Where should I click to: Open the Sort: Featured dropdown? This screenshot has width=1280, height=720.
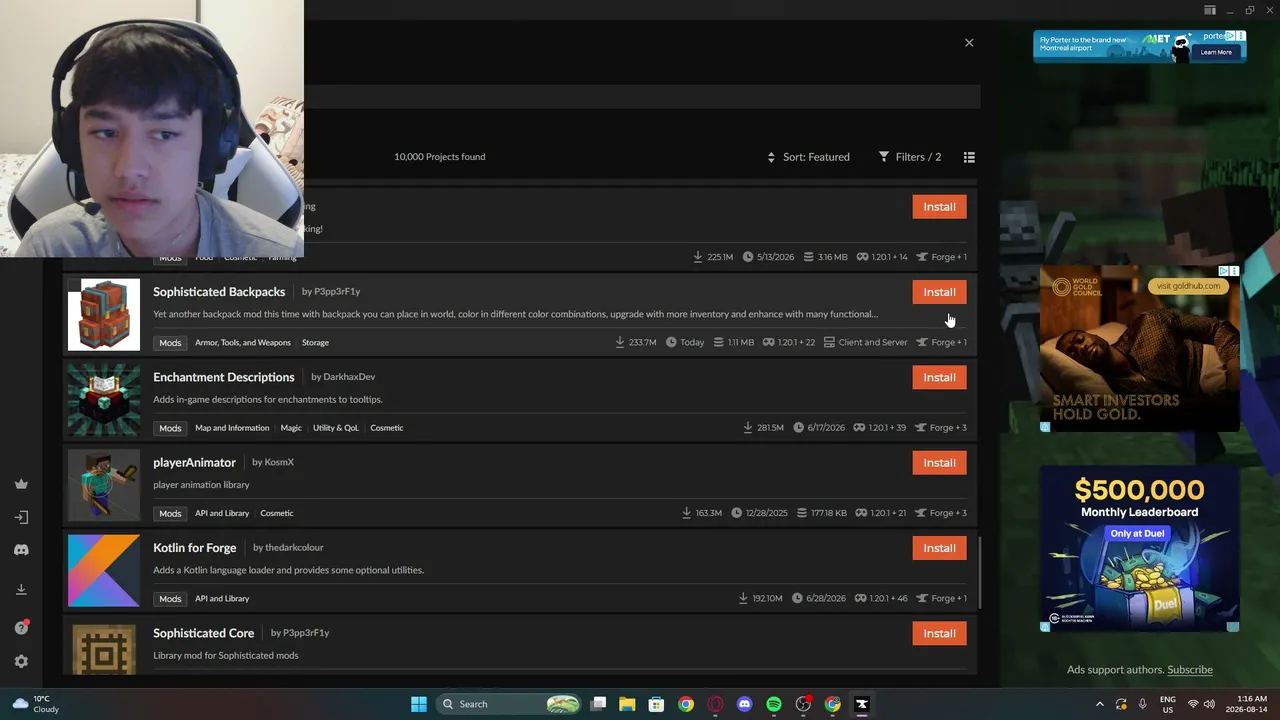[x=808, y=157]
